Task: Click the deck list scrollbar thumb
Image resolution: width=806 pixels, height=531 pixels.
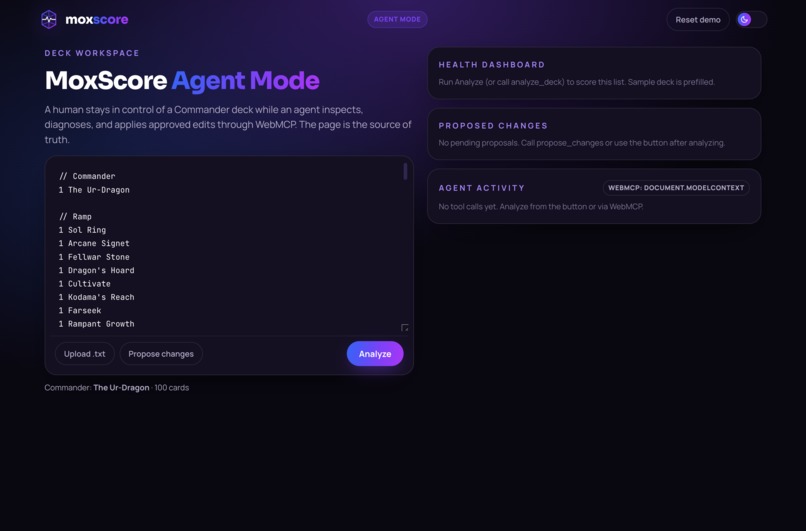Action: [405, 171]
